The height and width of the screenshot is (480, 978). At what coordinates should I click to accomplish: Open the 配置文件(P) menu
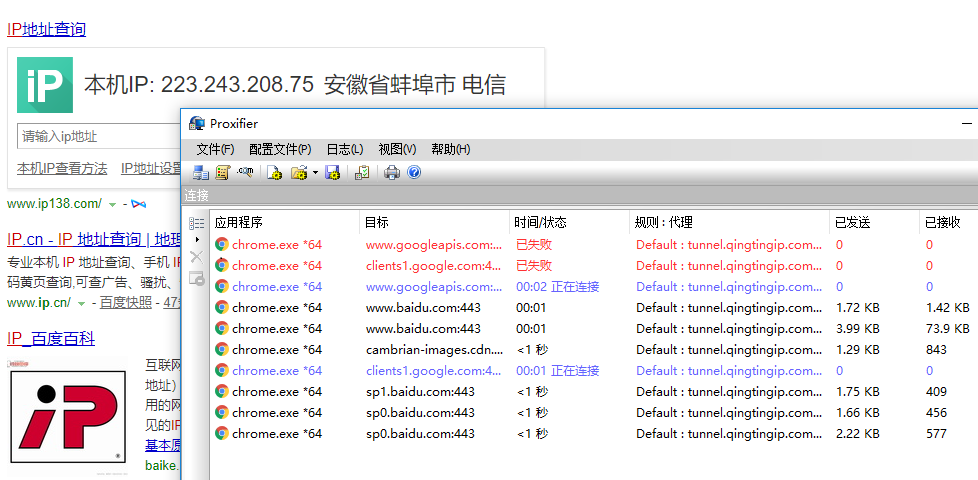tap(280, 150)
